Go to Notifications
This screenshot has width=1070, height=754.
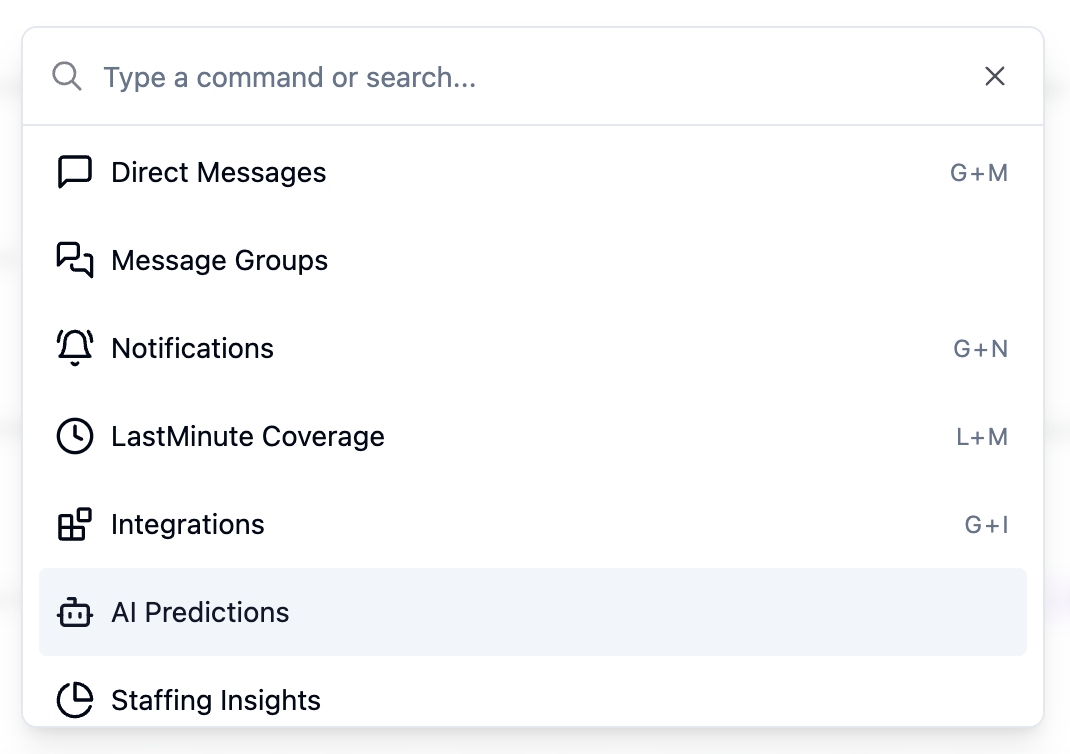point(533,348)
